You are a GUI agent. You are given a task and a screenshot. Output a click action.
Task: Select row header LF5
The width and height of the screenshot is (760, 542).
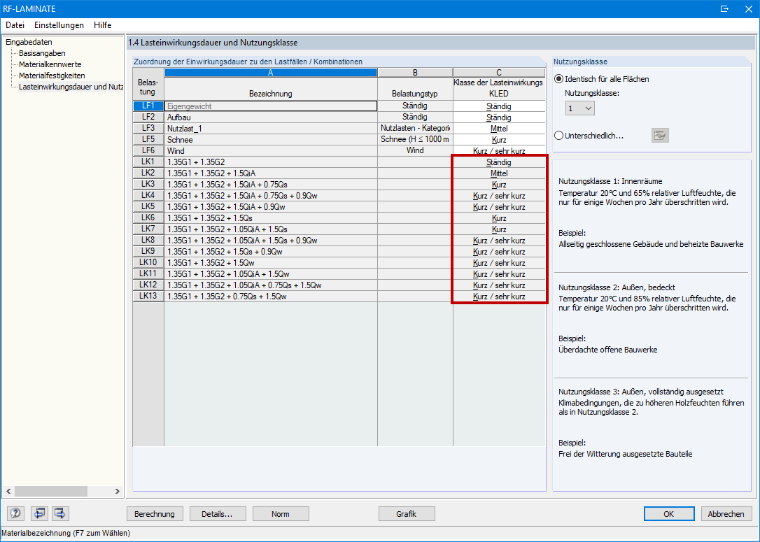click(x=148, y=139)
